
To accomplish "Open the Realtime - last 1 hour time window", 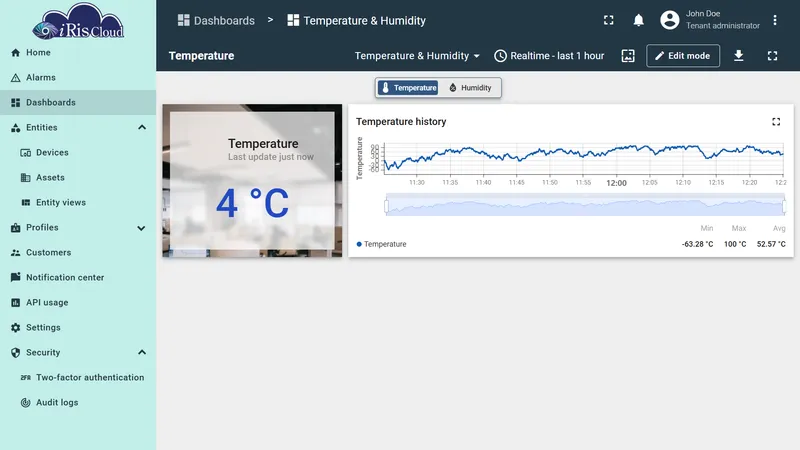I will [x=549, y=56].
